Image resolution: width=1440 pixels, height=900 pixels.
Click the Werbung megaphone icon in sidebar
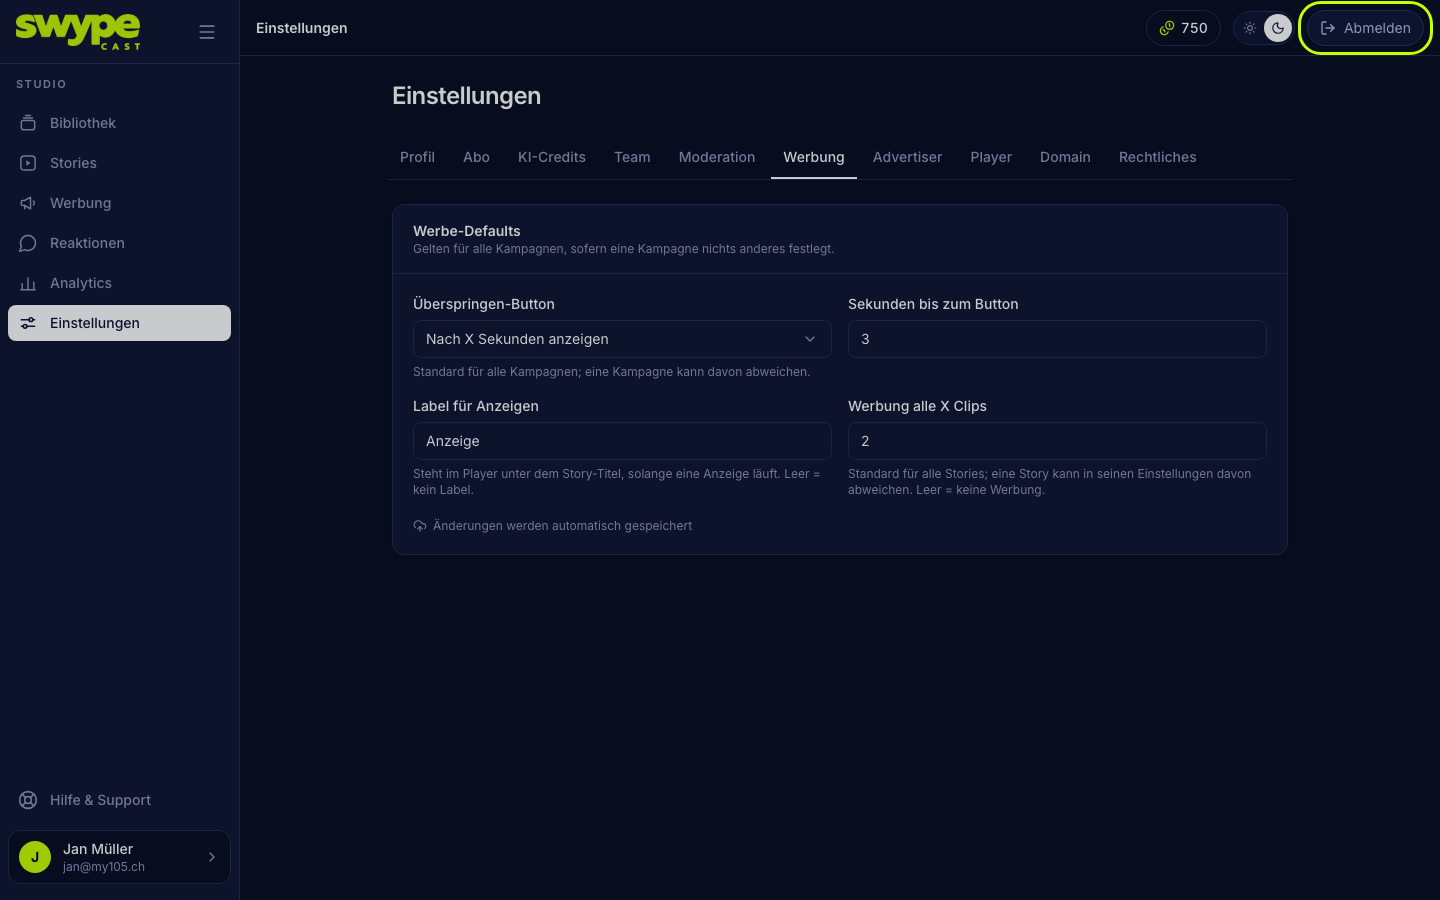[x=28, y=203]
